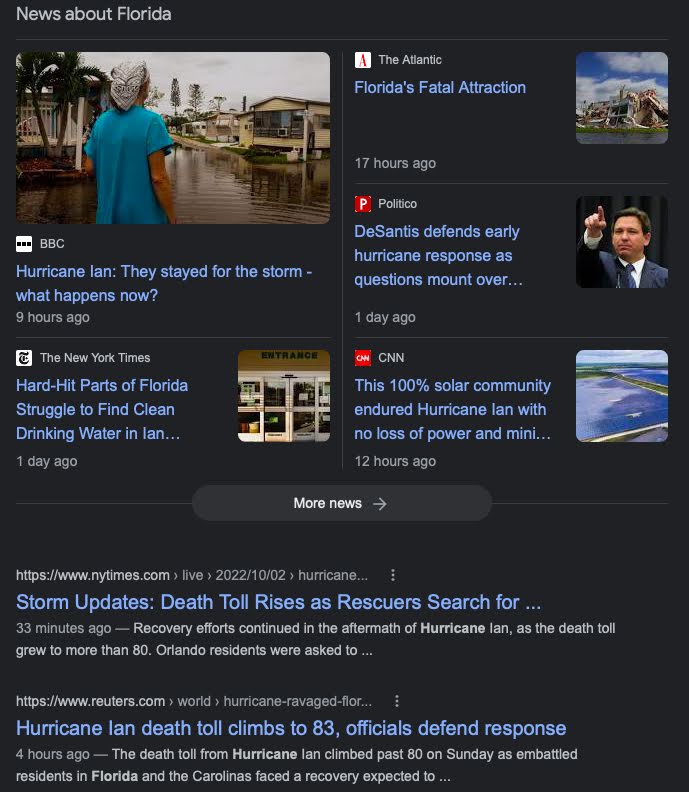
Task: Click 'Politico' source name
Action: point(398,204)
